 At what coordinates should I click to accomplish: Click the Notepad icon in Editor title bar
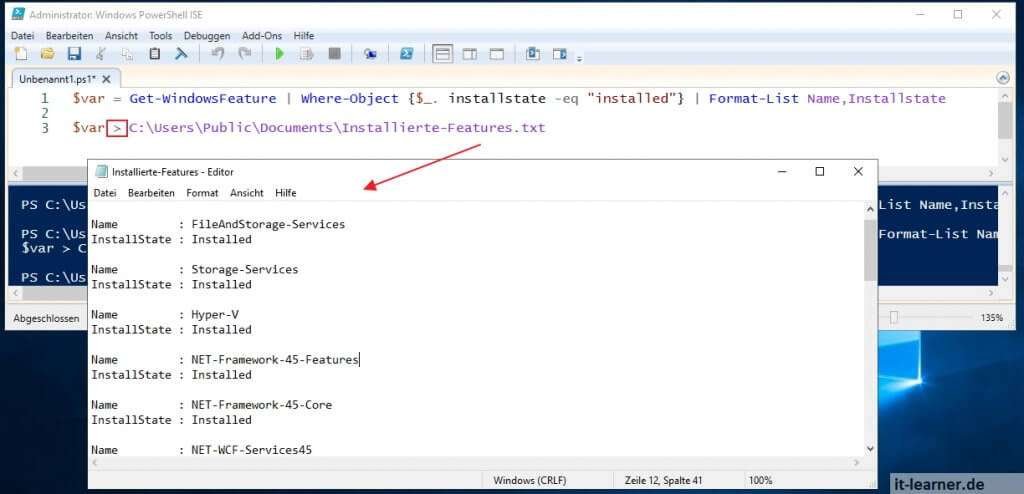101,172
